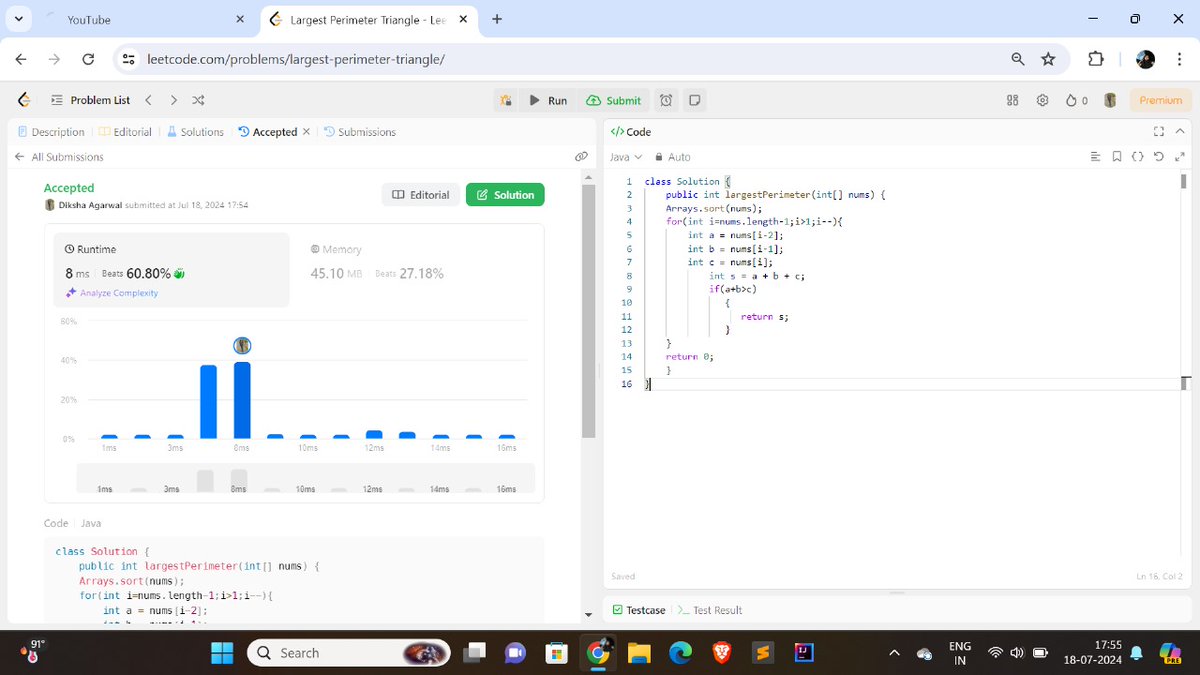The image size is (1200, 675).
Task: Open the profile avatar in LeetCode header
Action: tap(1110, 100)
